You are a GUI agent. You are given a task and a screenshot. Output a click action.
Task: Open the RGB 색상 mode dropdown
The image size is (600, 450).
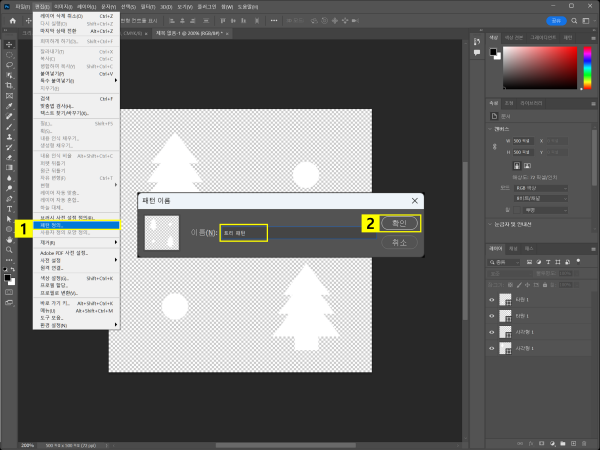[x=541, y=188]
